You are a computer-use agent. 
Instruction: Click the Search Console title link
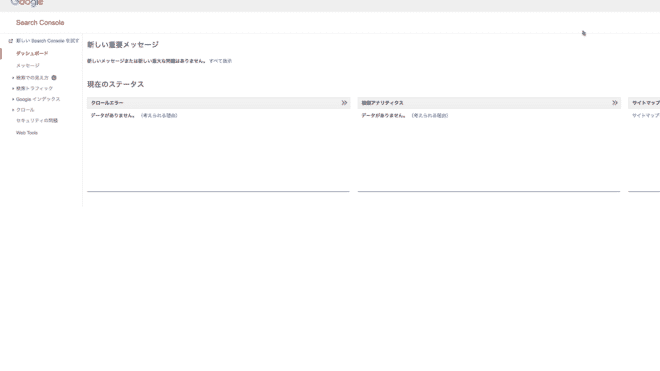pyautogui.click(x=40, y=23)
